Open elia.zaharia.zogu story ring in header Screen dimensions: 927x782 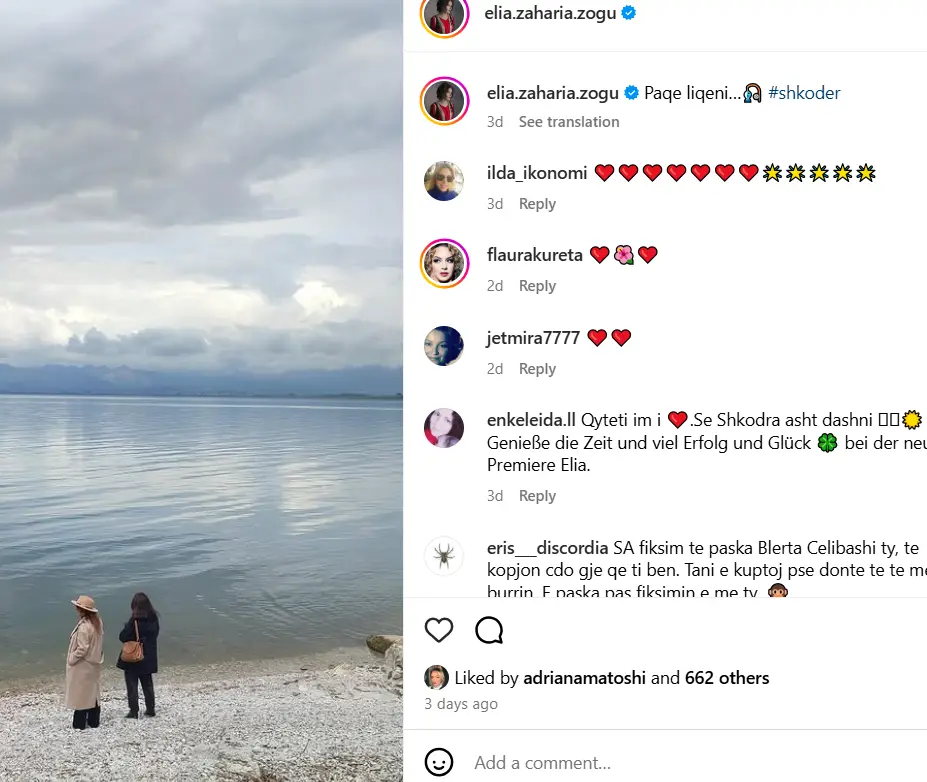445,14
